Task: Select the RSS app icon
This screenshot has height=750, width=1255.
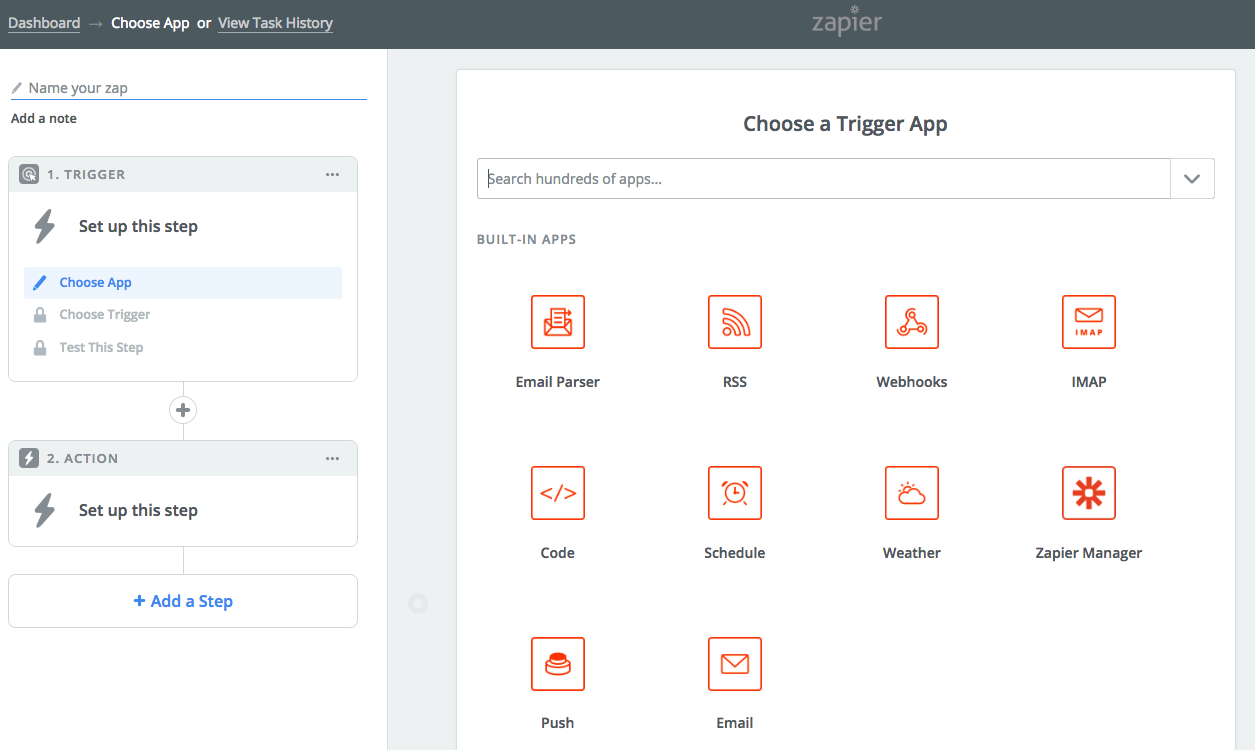Action: point(735,322)
